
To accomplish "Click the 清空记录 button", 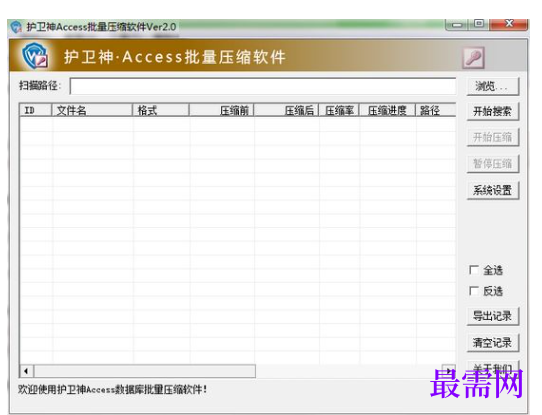I will 493,343.
